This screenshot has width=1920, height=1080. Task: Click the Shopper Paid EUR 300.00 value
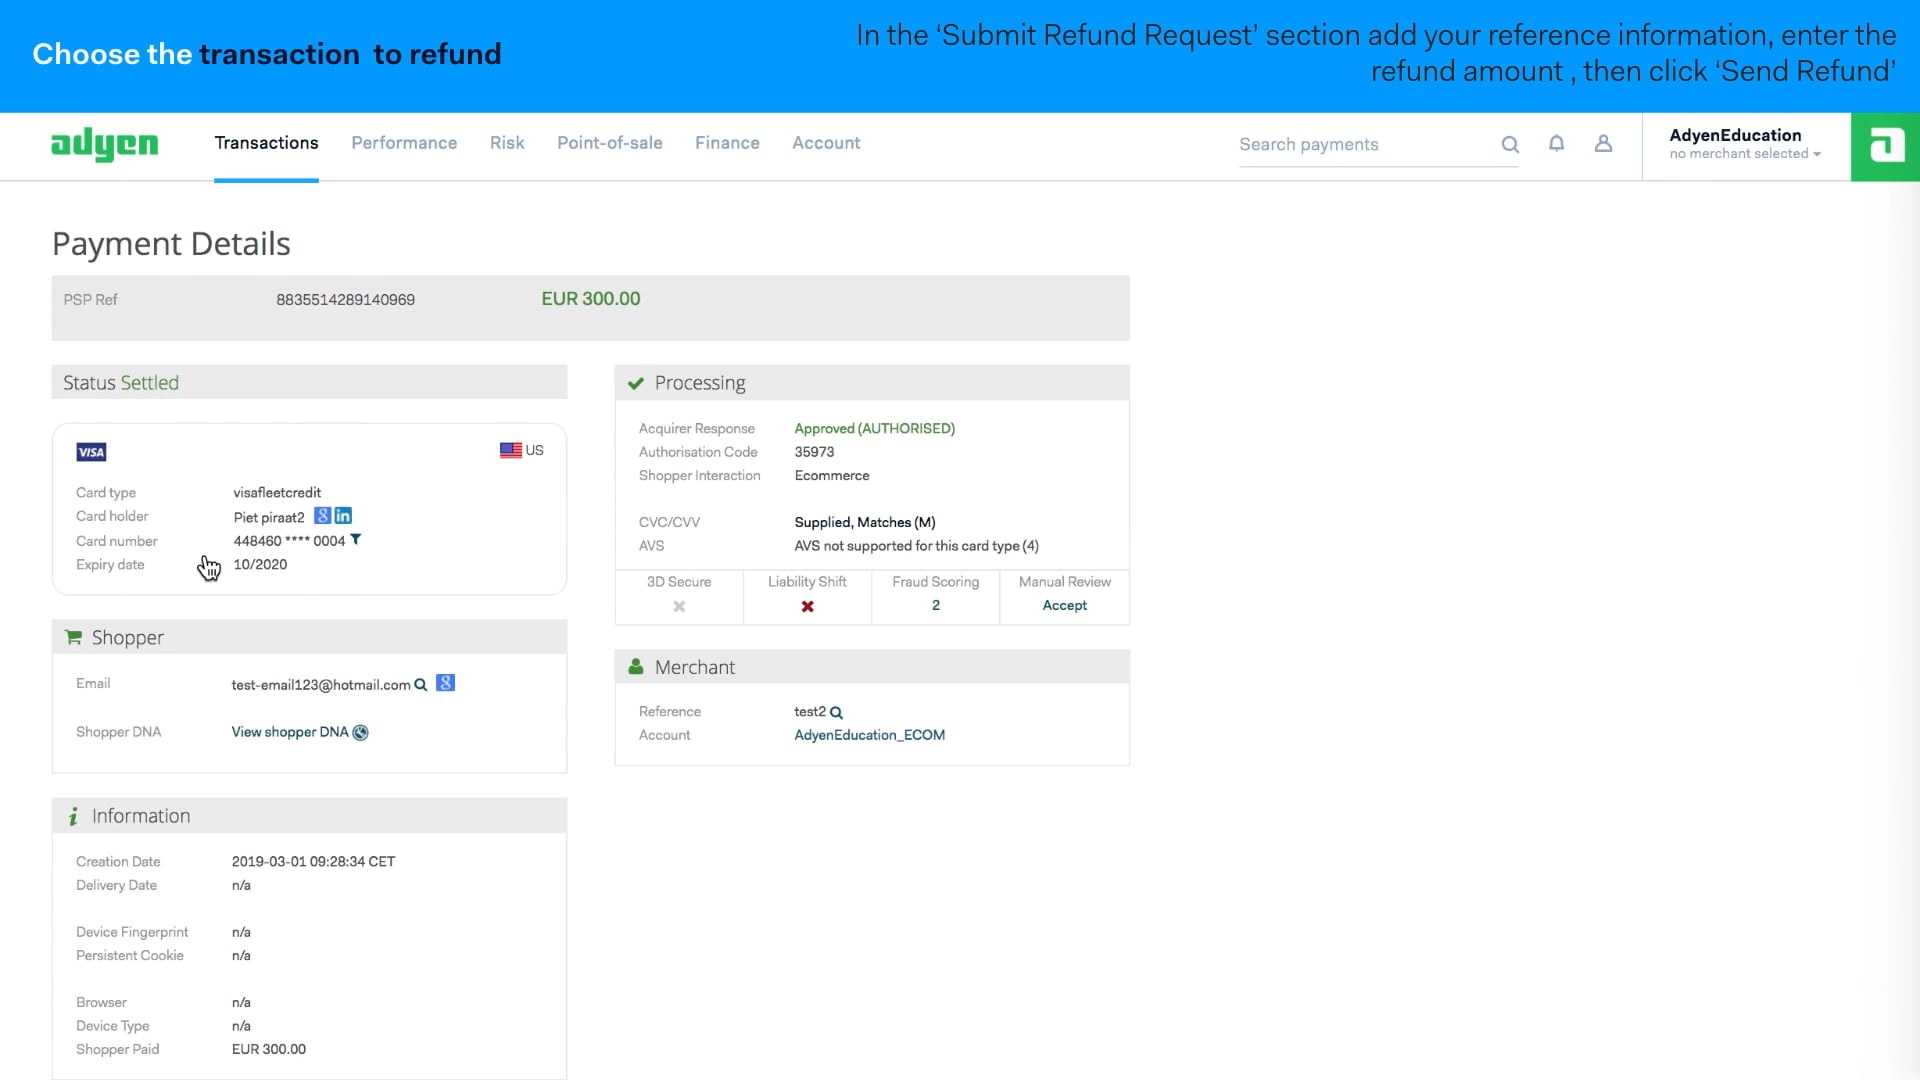point(269,1050)
